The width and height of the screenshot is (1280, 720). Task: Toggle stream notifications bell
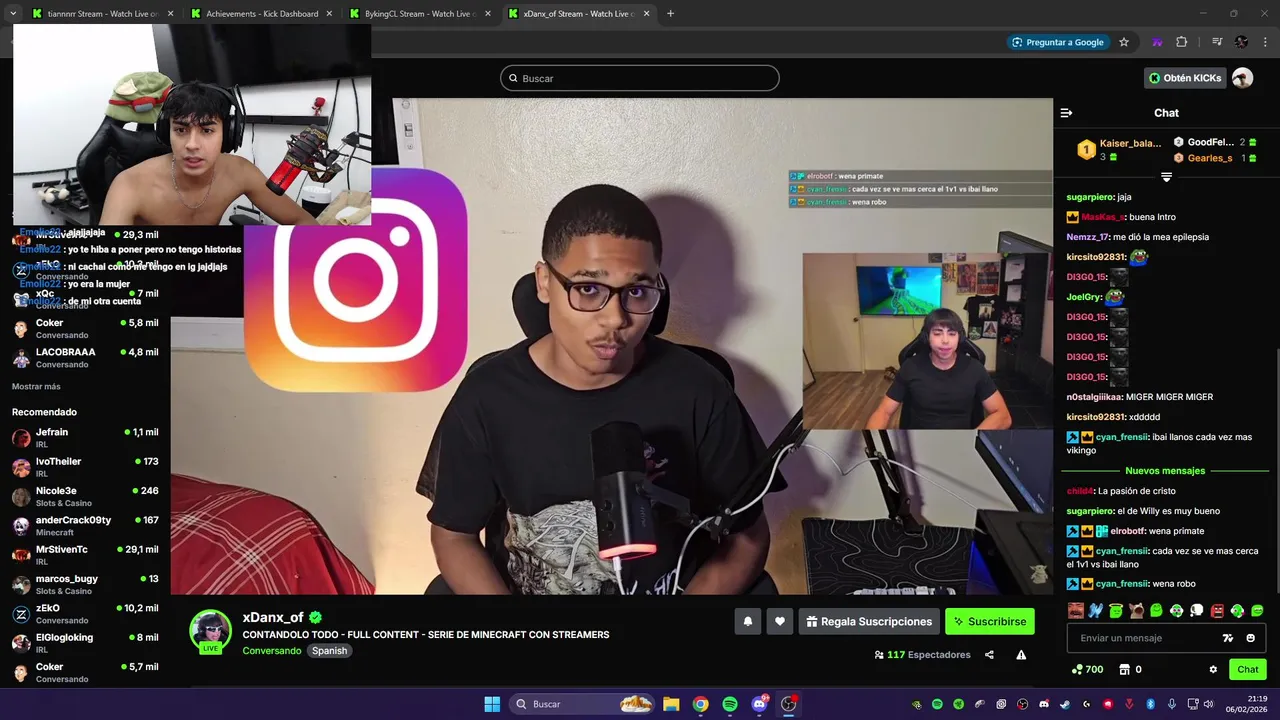coord(747,621)
